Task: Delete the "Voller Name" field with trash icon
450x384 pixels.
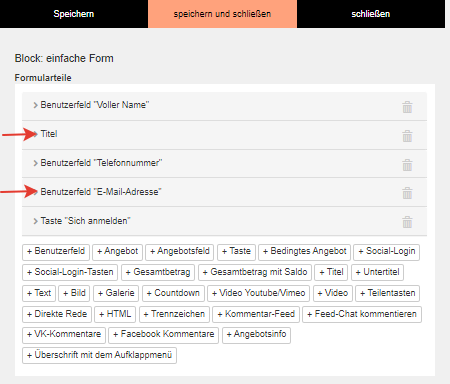Action: (407, 107)
